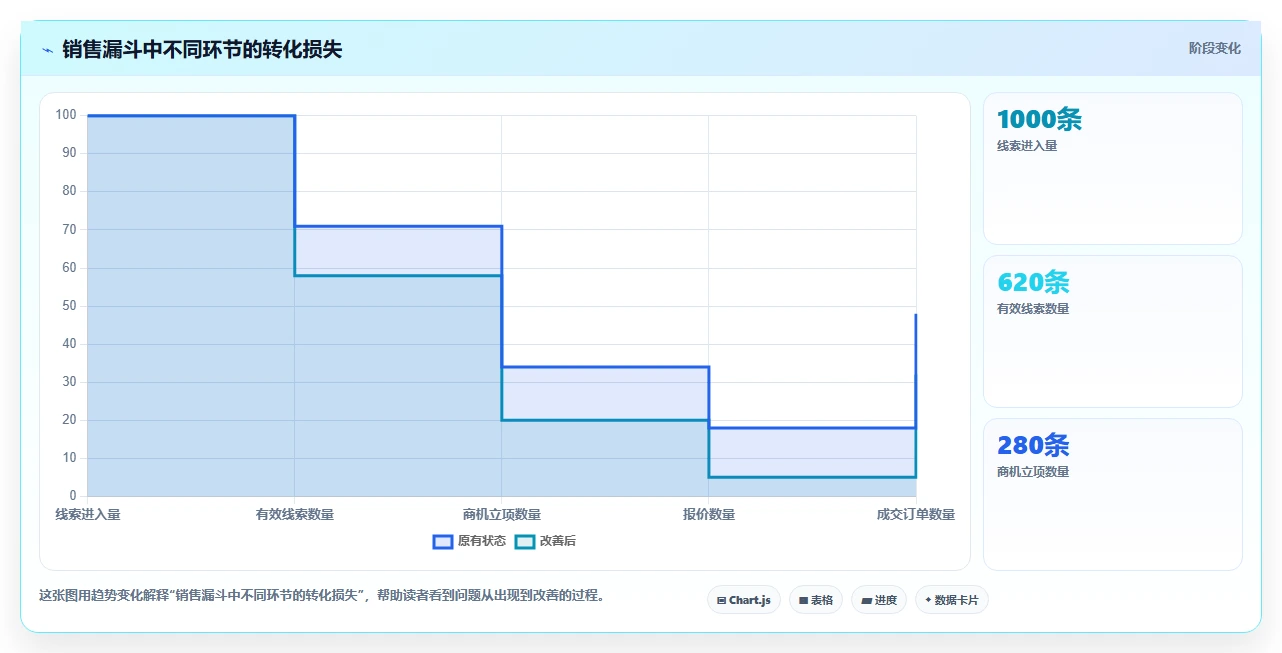
Task: Select the 280条 商机立项数量 card
Action: pyautogui.click(x=1113, y=495)
